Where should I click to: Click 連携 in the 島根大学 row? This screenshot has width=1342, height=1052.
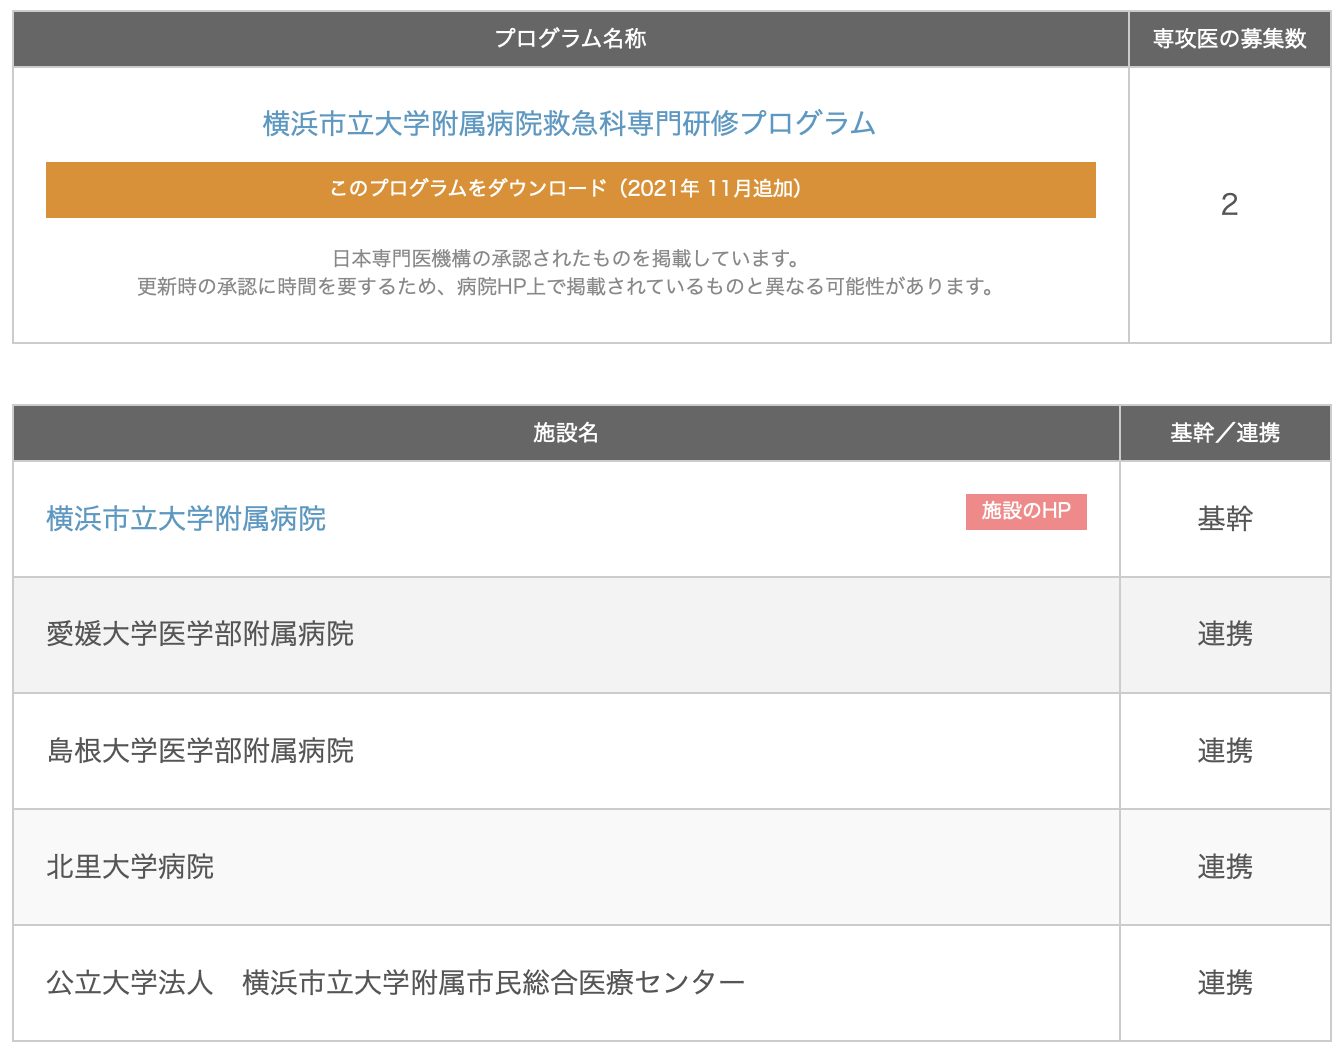pos(1225,751)
